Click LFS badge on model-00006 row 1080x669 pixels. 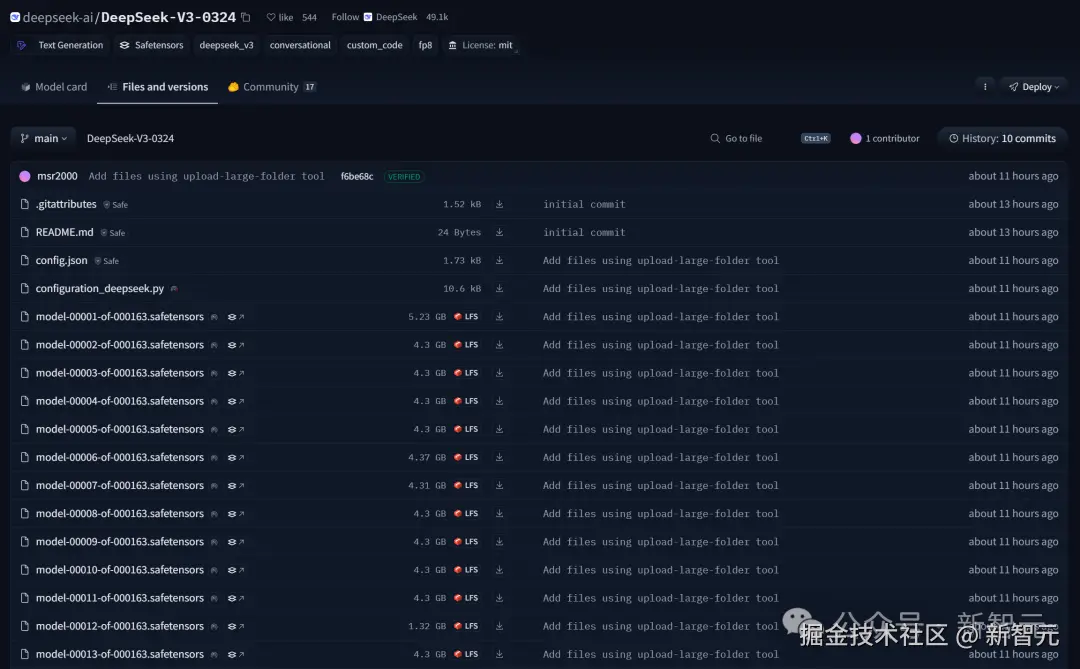click(x=466, y=457)
